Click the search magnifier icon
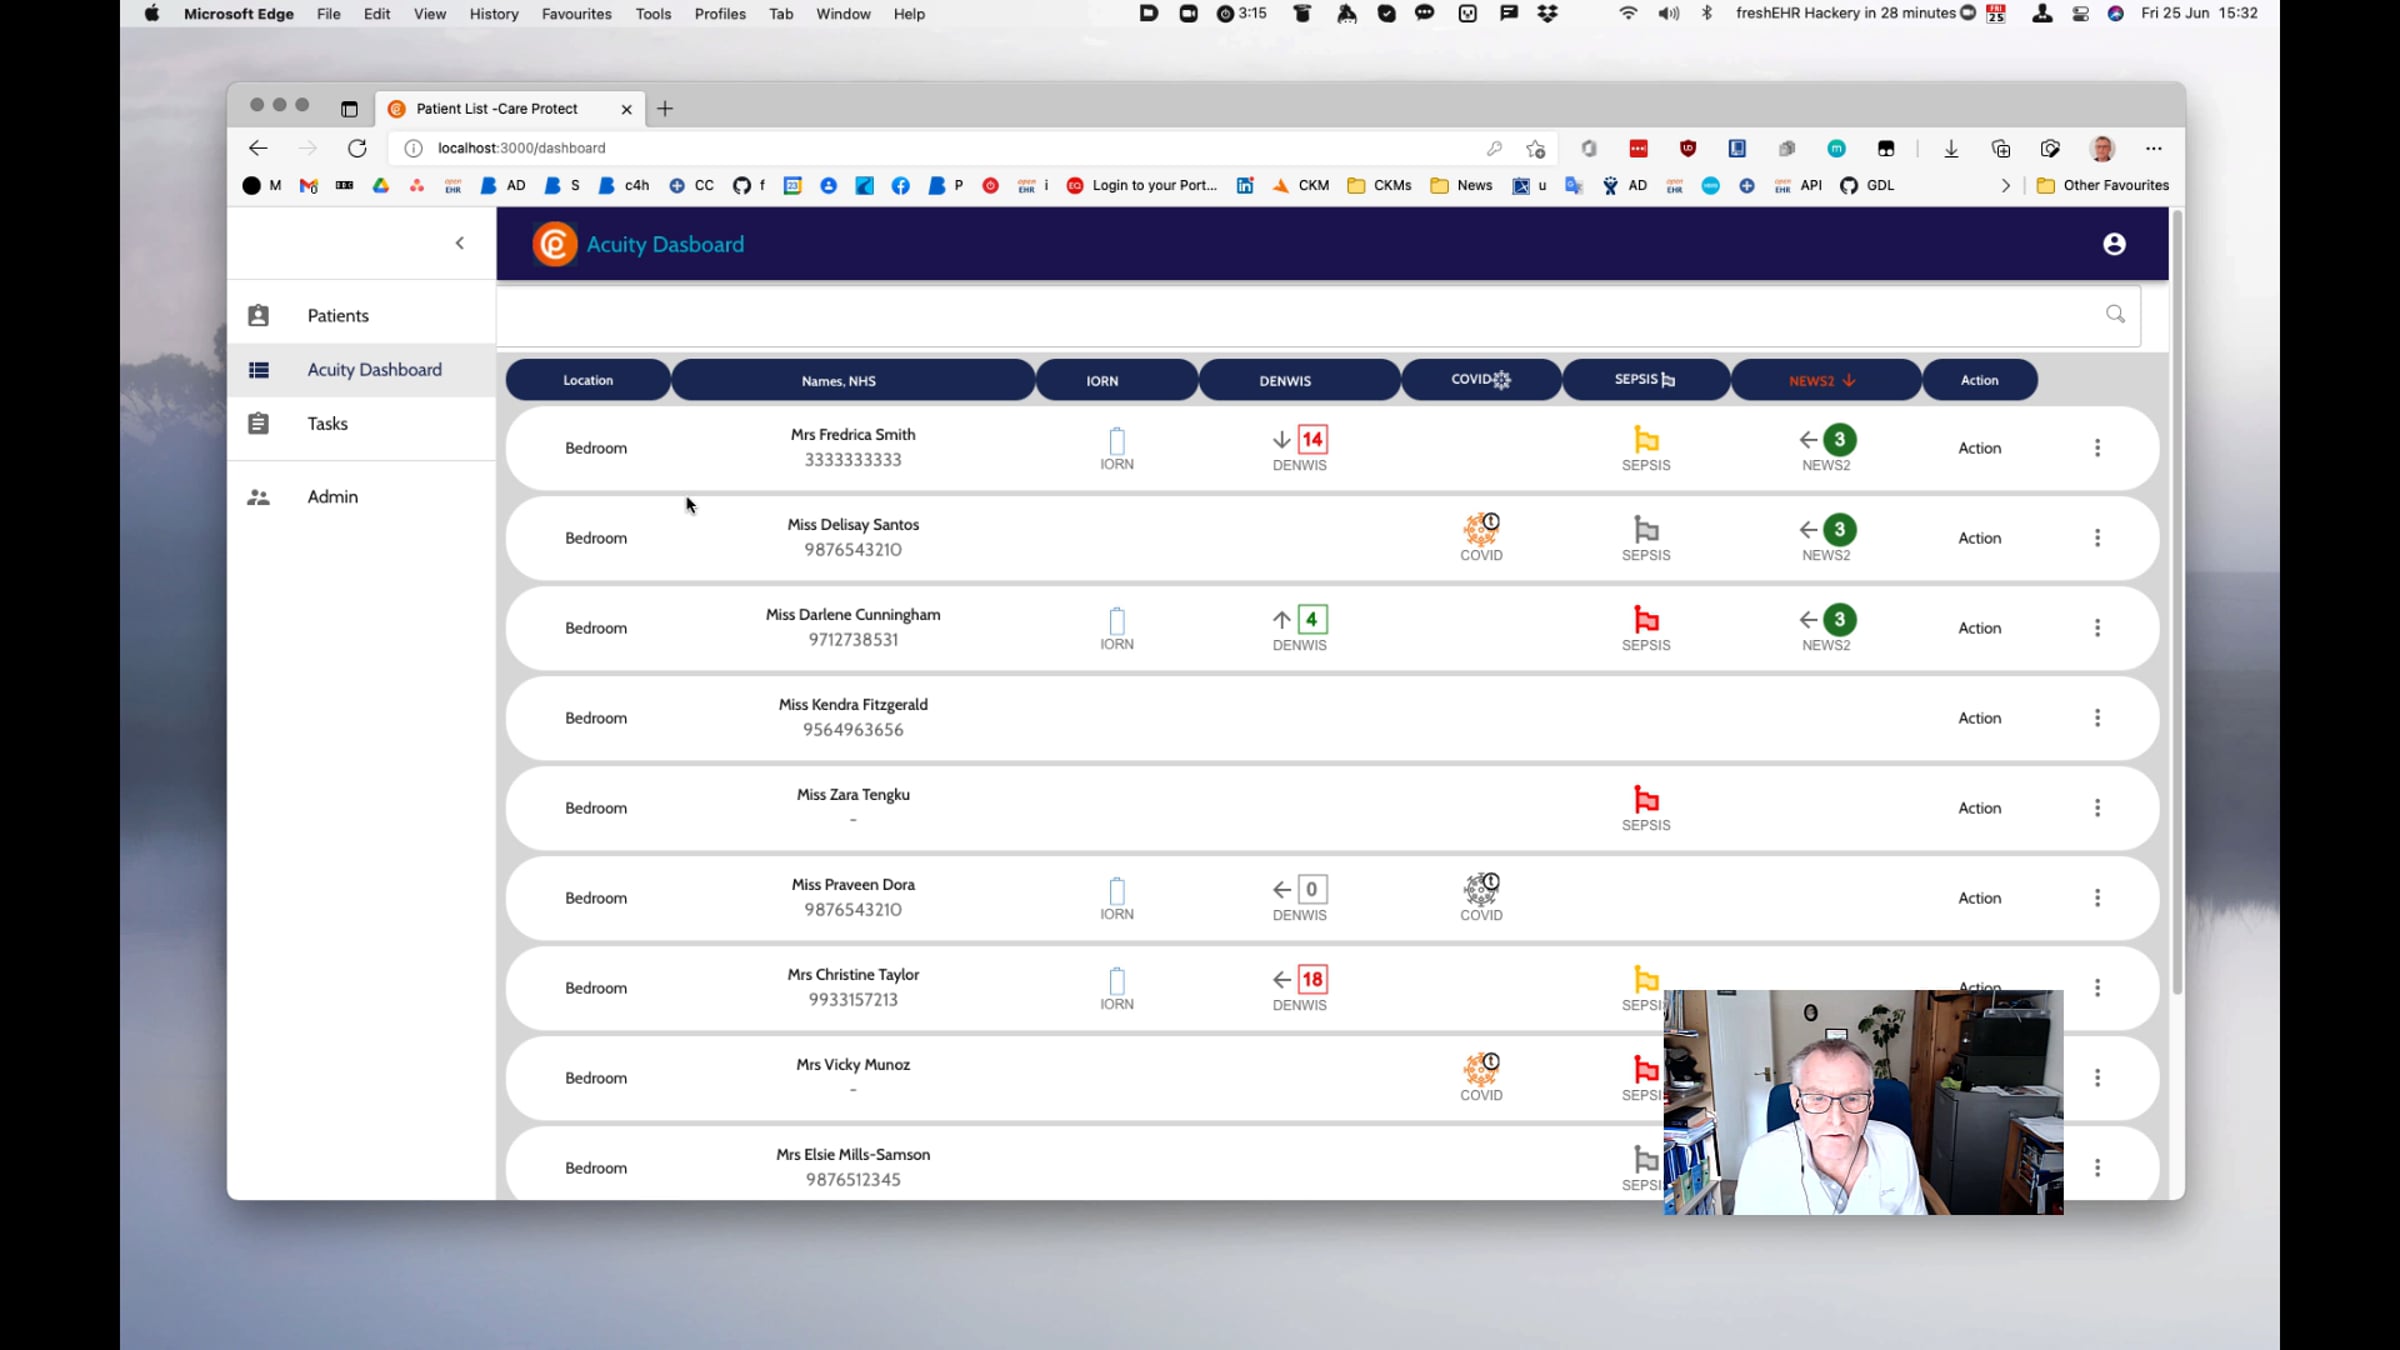 pos(2115,314)
